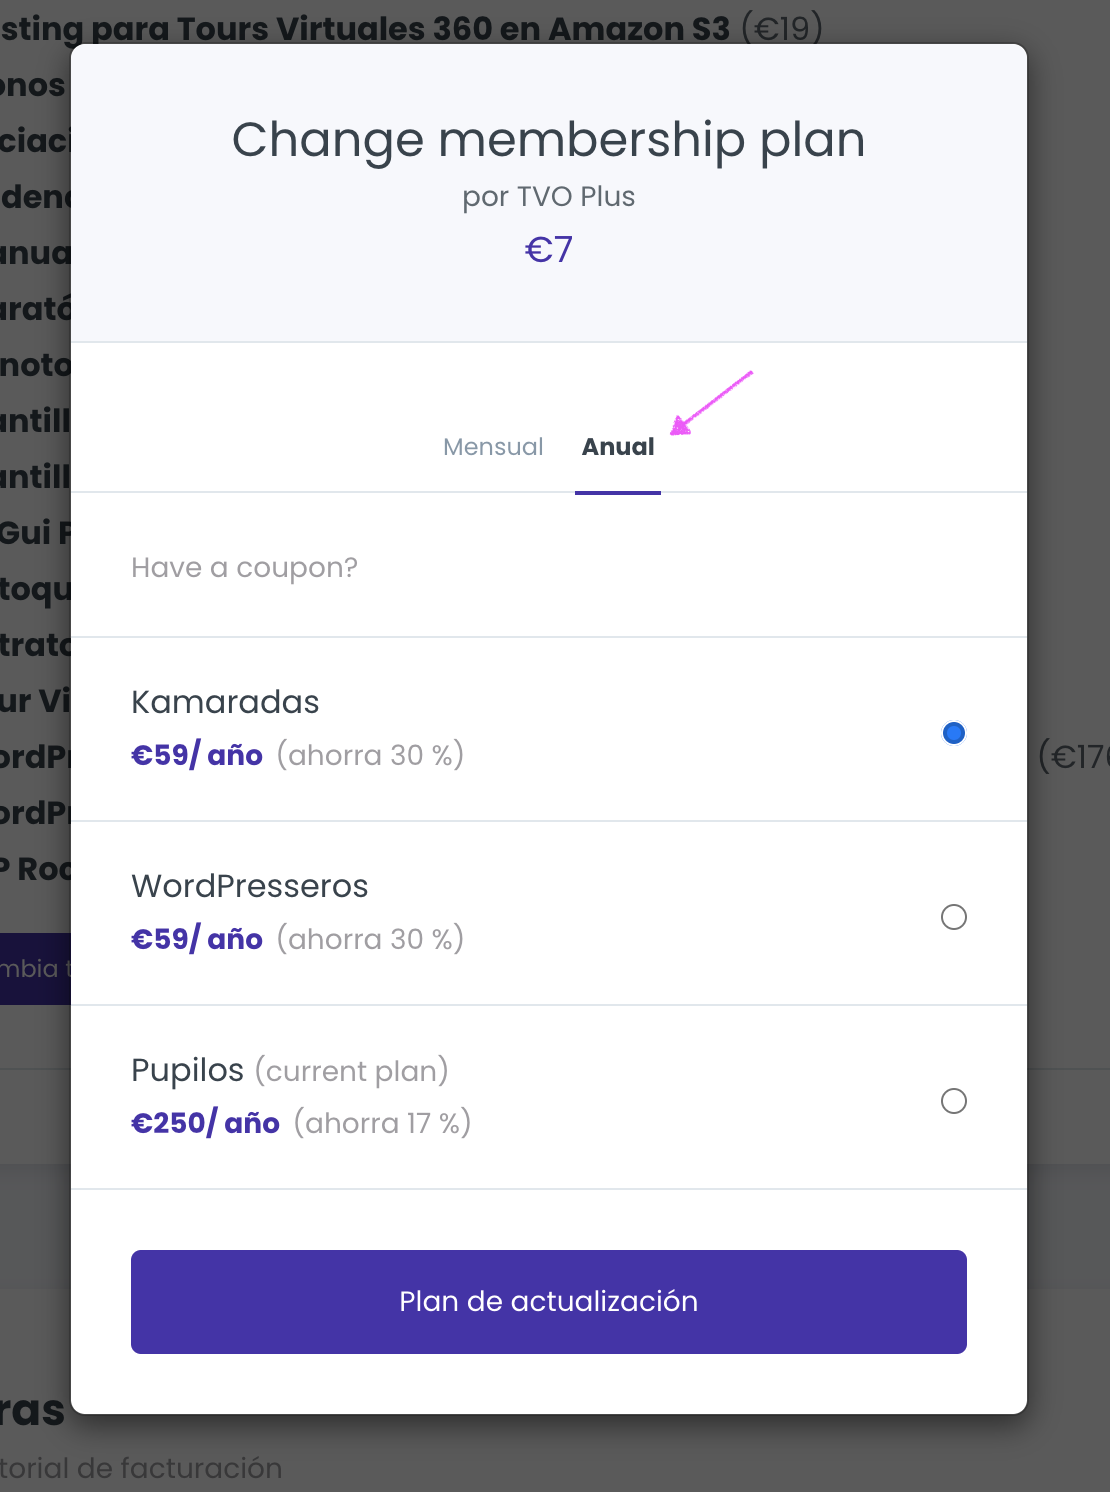Click the 'por TVO Plus' subtitle
Viewport: 1110px width, 1492px height.
click(548, 196)
